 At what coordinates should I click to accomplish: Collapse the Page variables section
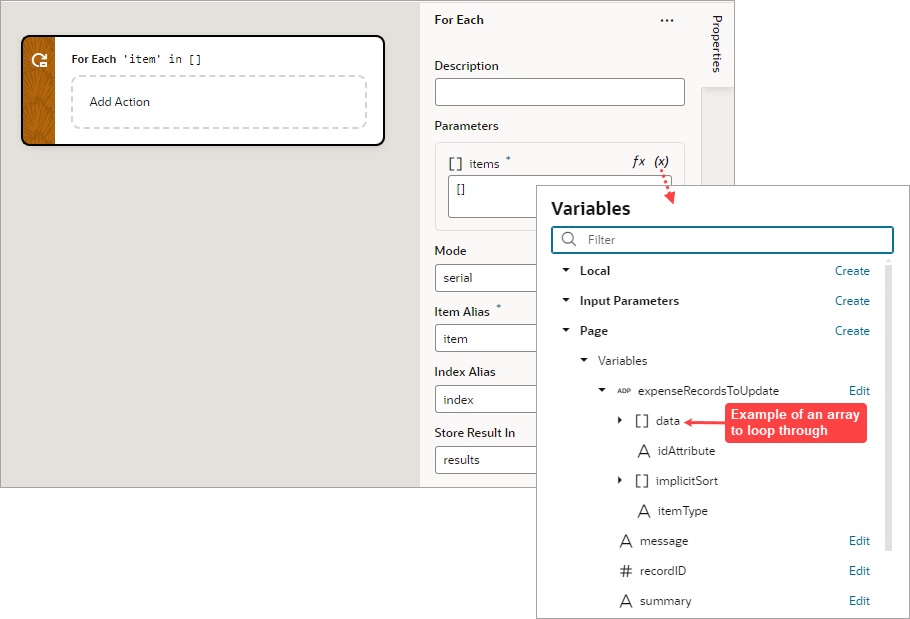(x=564, y=330)
